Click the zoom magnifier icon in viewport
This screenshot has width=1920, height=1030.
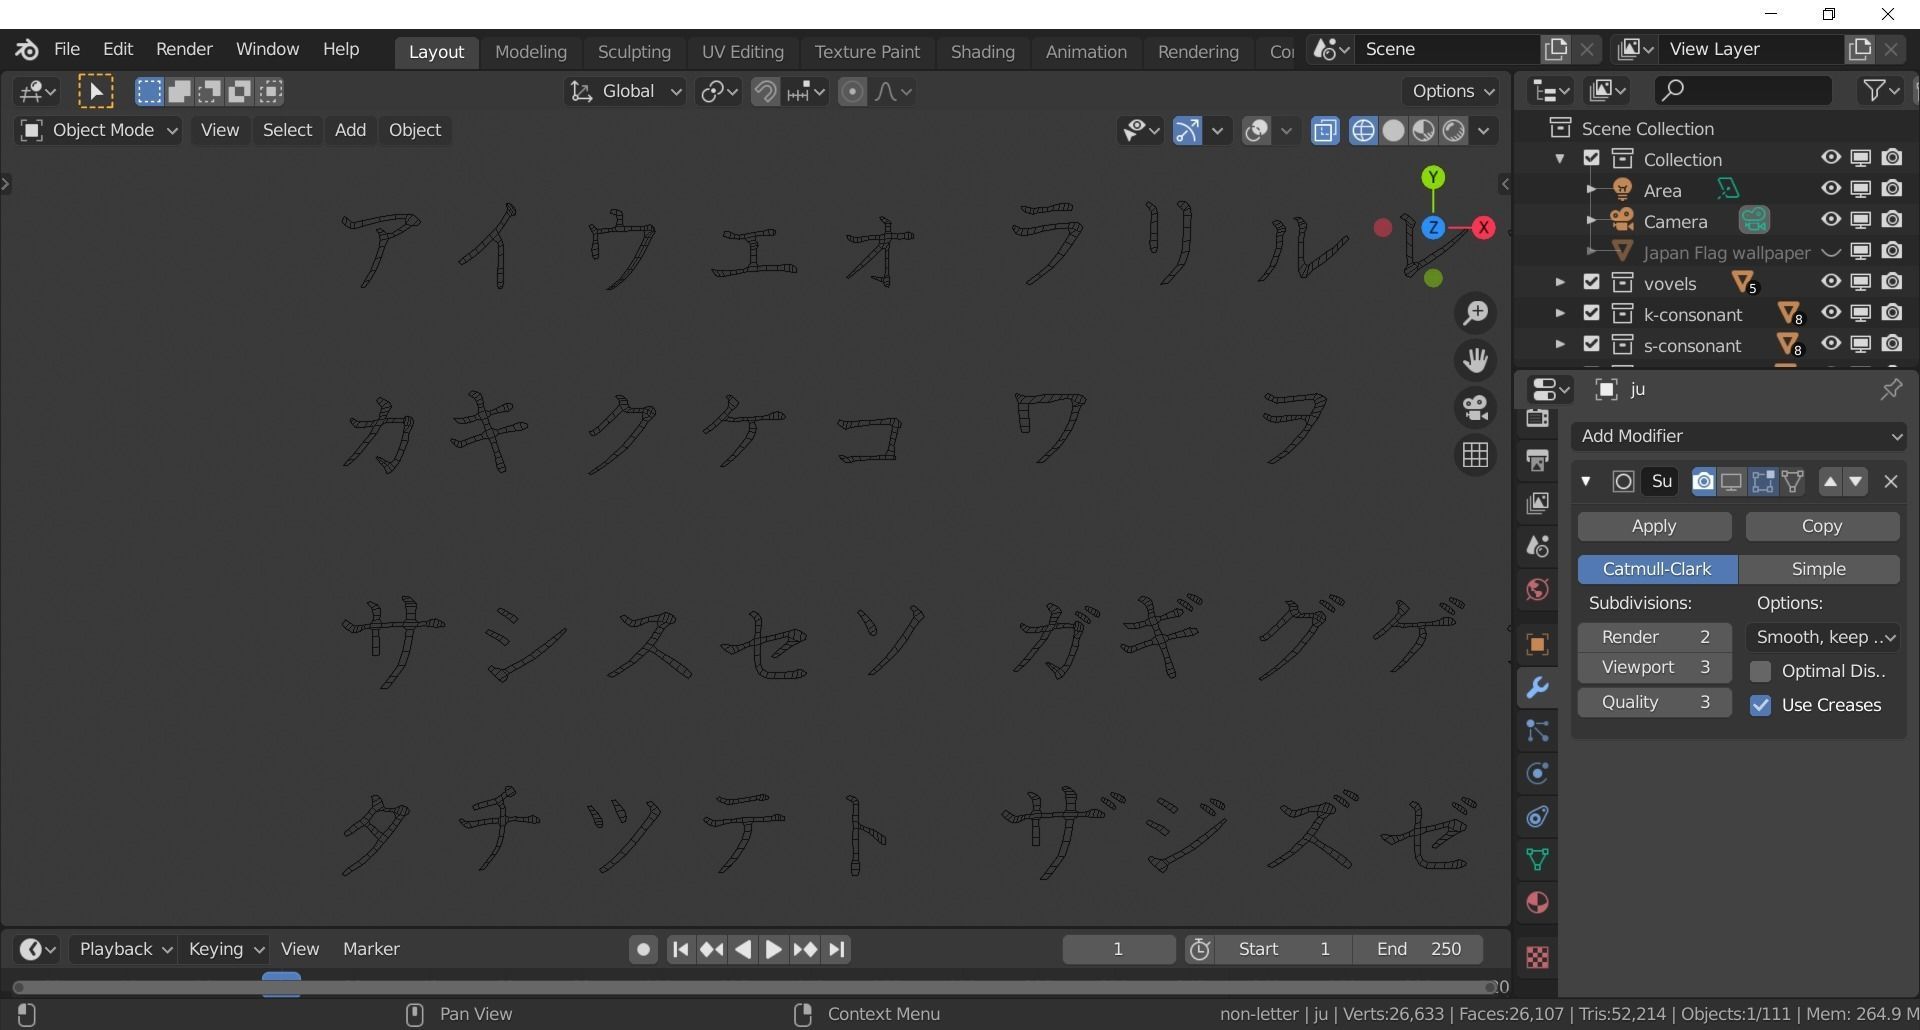coord(1477,312)
